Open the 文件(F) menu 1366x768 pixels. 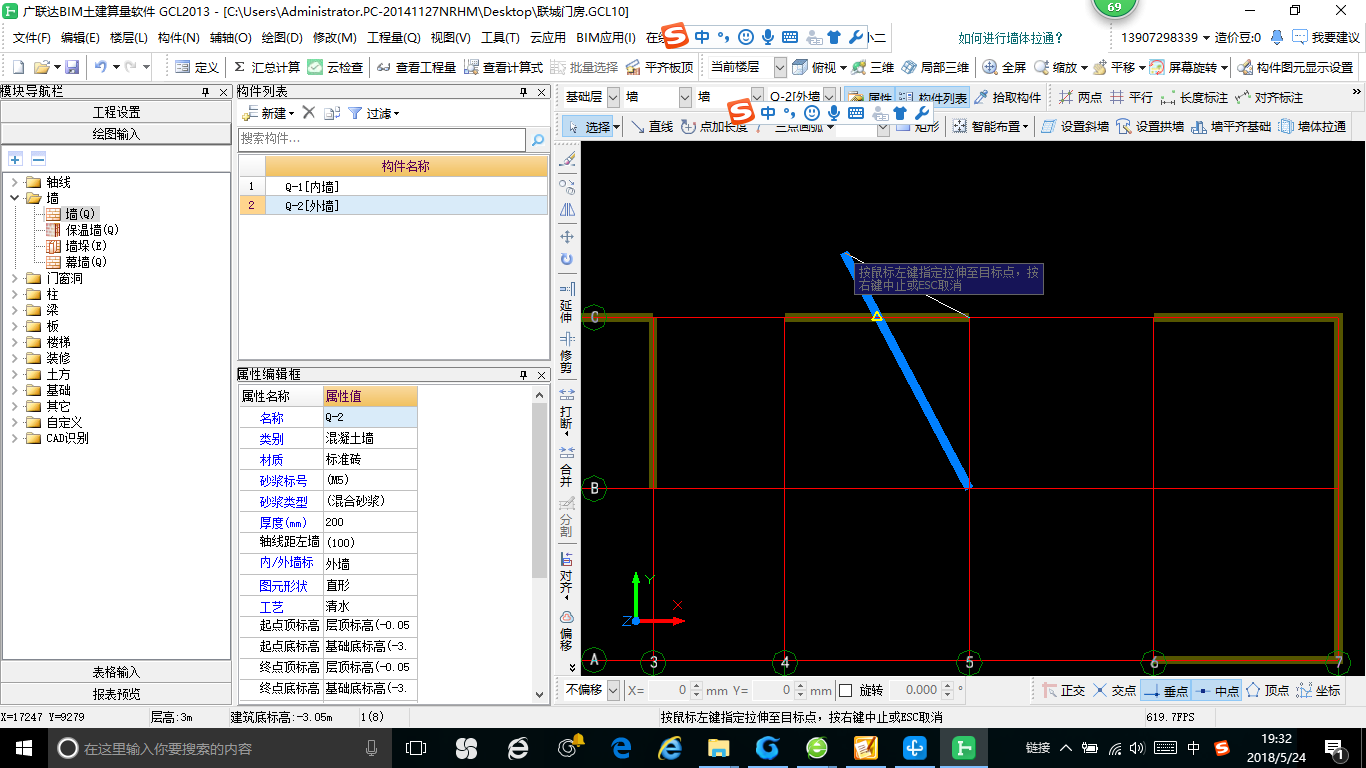(x=32, y=38)
